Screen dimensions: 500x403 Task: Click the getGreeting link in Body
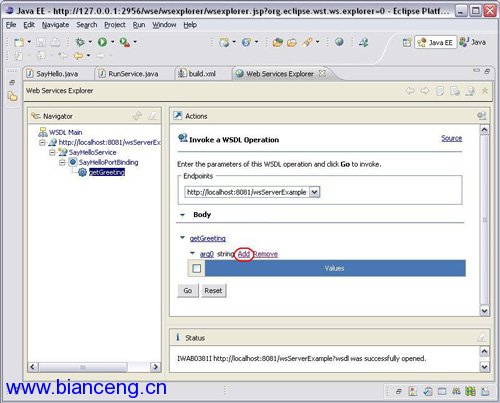(x=208, y=238)
